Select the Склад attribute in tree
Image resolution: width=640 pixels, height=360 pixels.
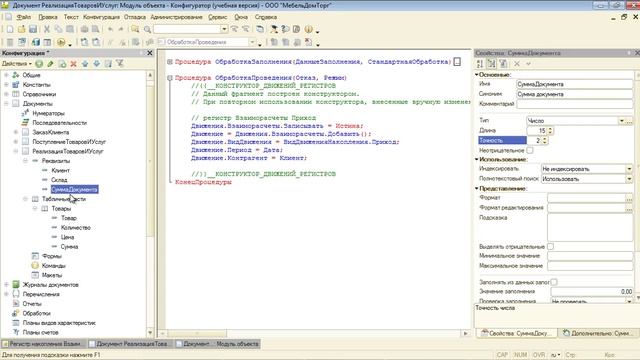[59, 180]
